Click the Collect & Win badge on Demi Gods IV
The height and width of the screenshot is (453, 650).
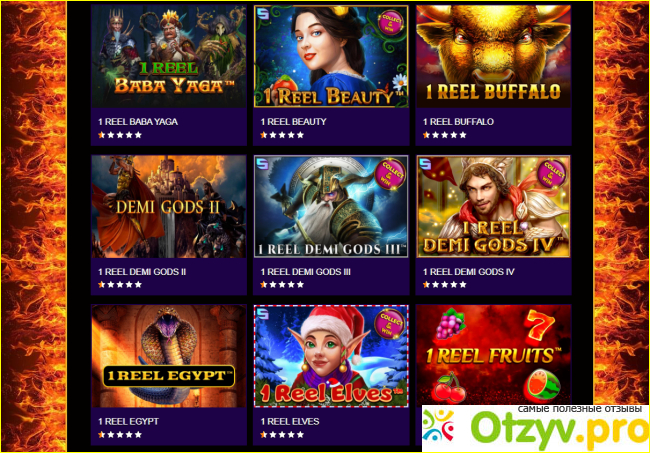point(553,174)
